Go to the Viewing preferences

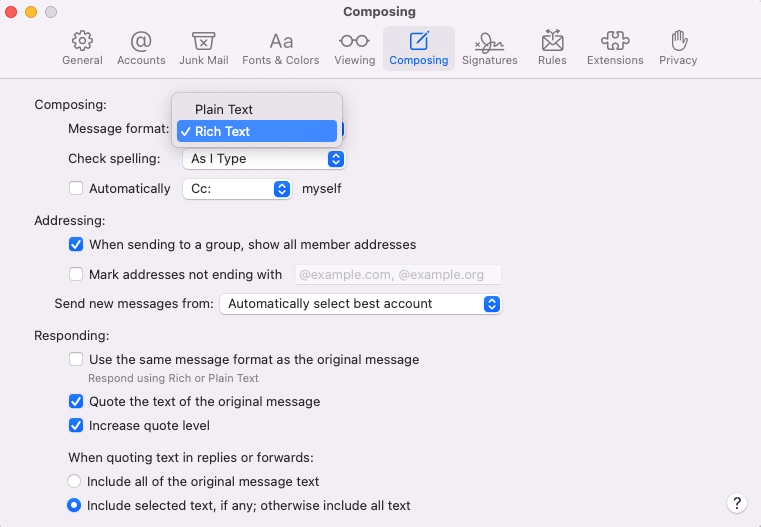(354, 48)
